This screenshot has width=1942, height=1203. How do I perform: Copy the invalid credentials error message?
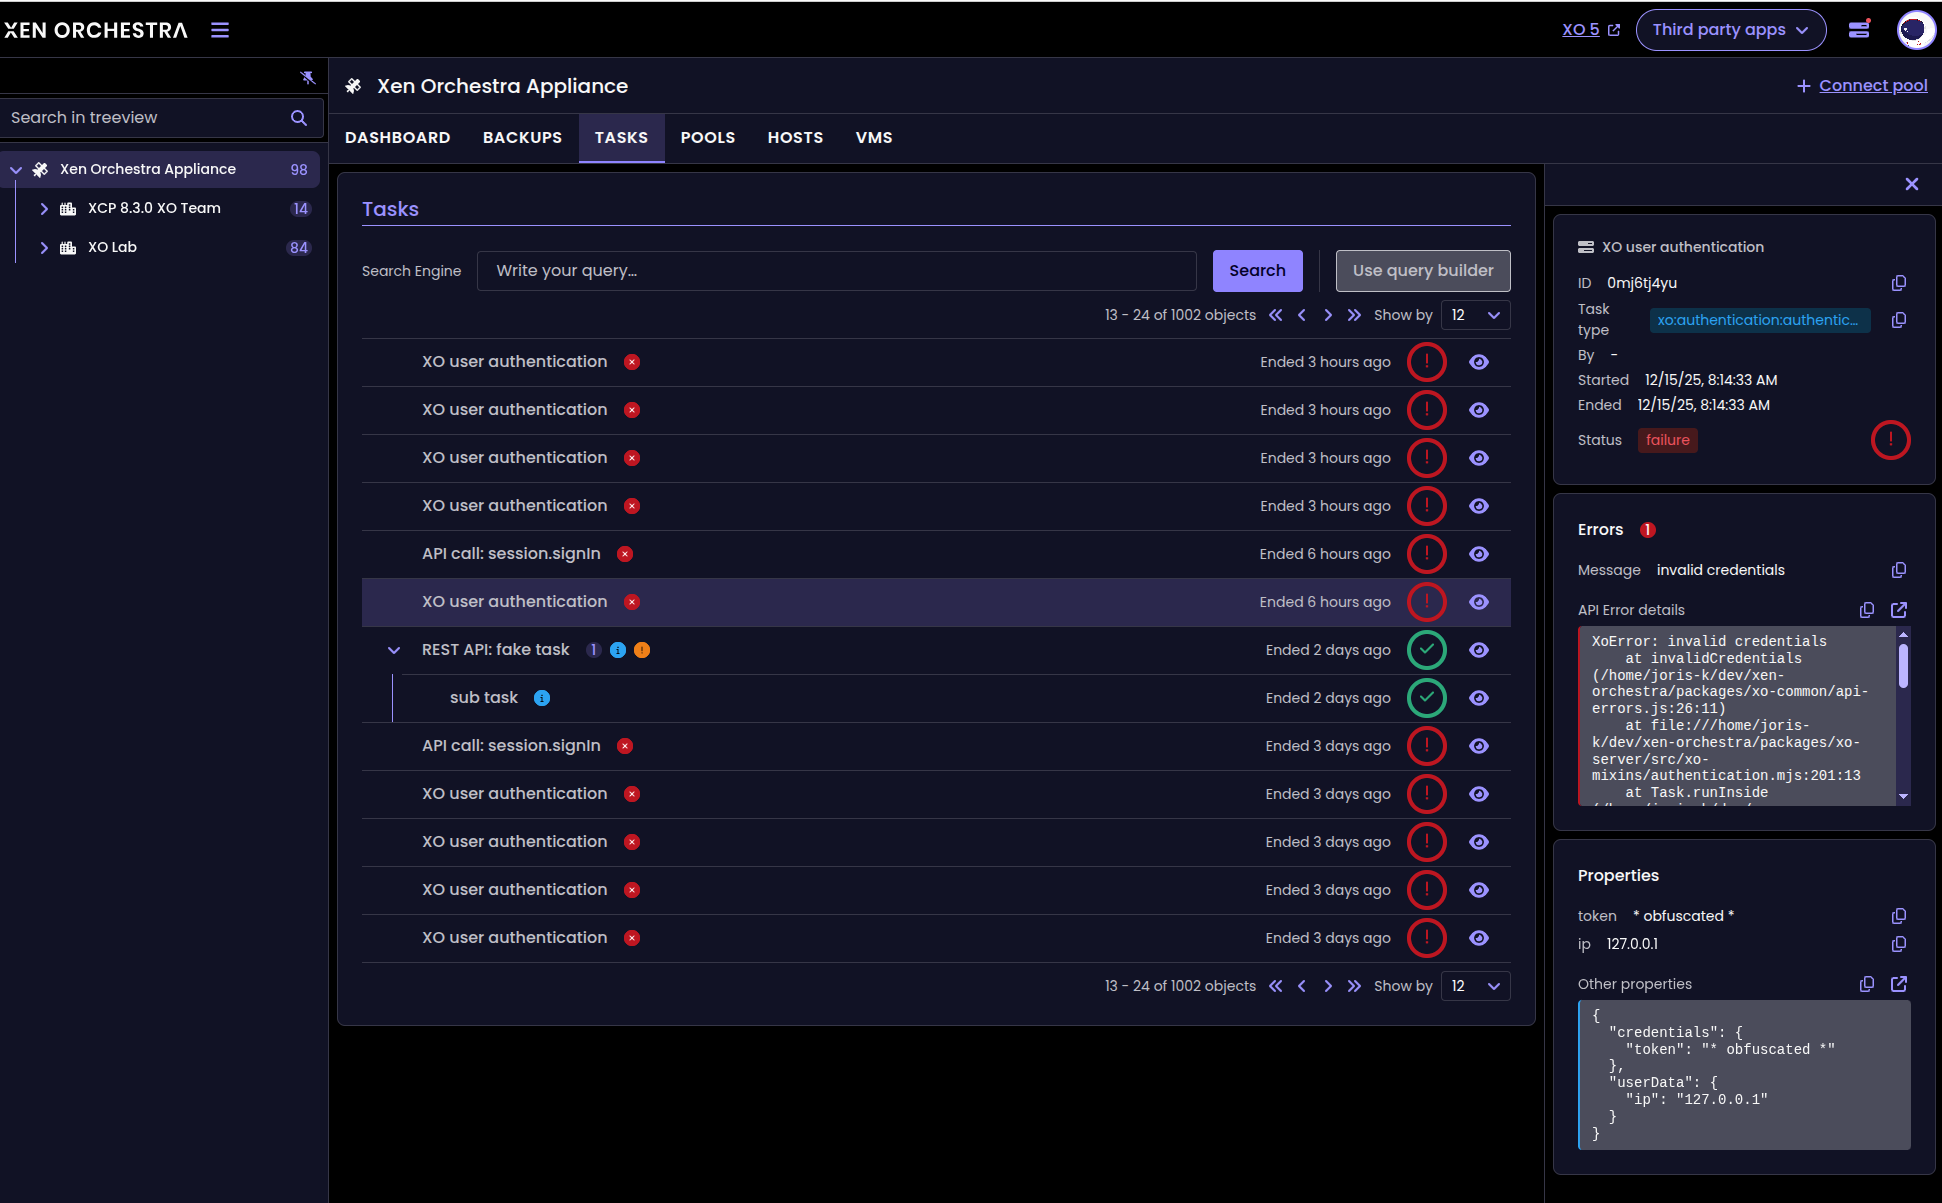1898,570
